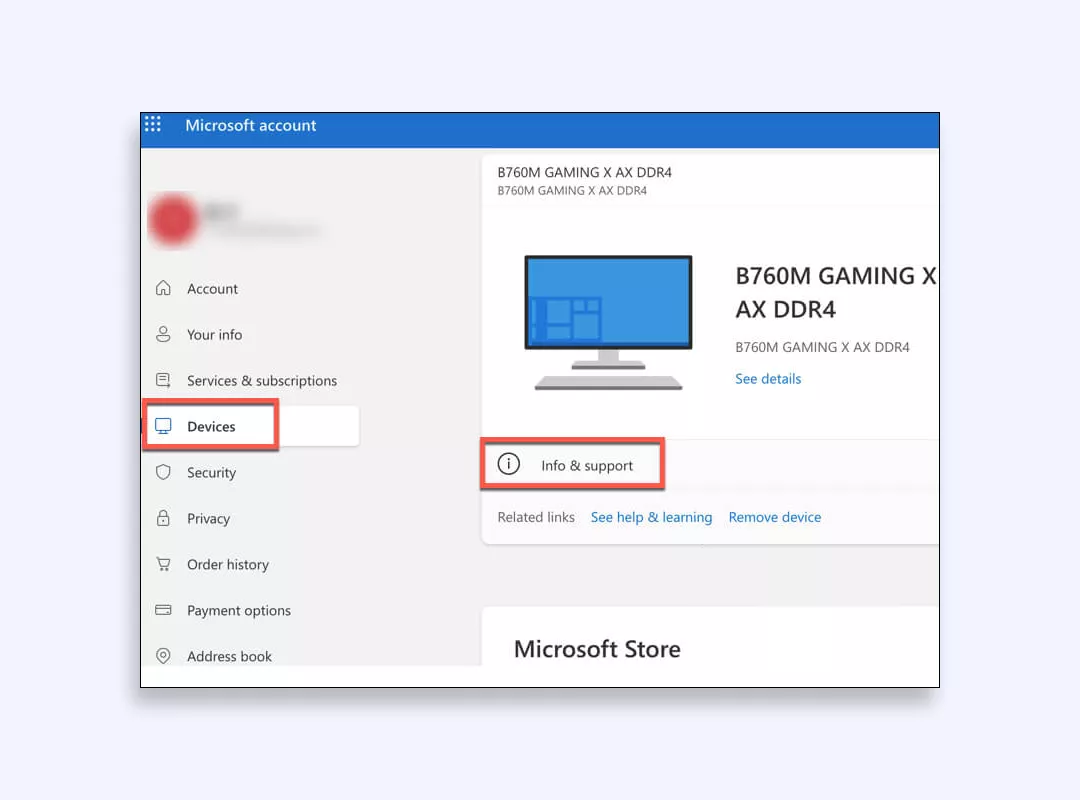This screenshot has width=1080, height=800.
Task: Click the card icon beside Payment options
Action: pos(164,610)
